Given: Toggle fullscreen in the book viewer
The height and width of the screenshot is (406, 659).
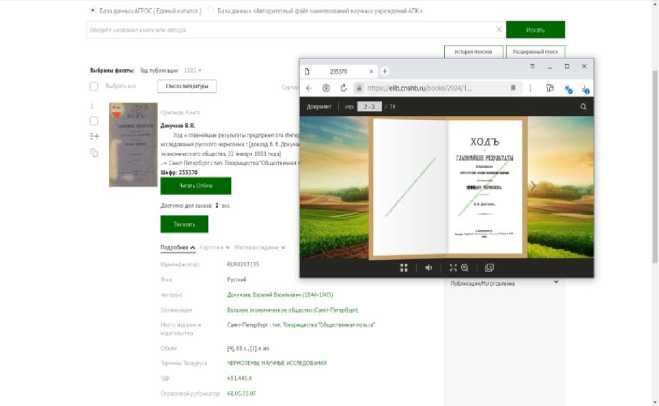Looking at the screenshot, I should (x=453, y=267).
